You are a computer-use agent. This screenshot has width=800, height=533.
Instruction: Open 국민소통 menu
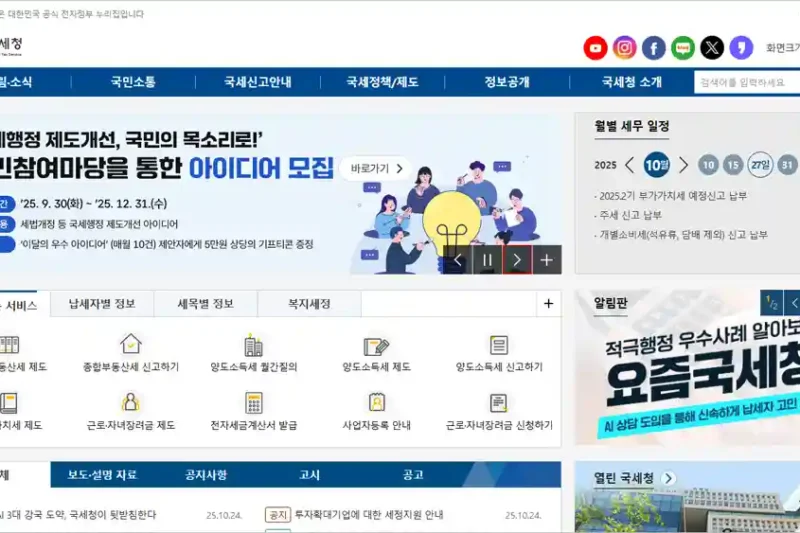point(133,82)
